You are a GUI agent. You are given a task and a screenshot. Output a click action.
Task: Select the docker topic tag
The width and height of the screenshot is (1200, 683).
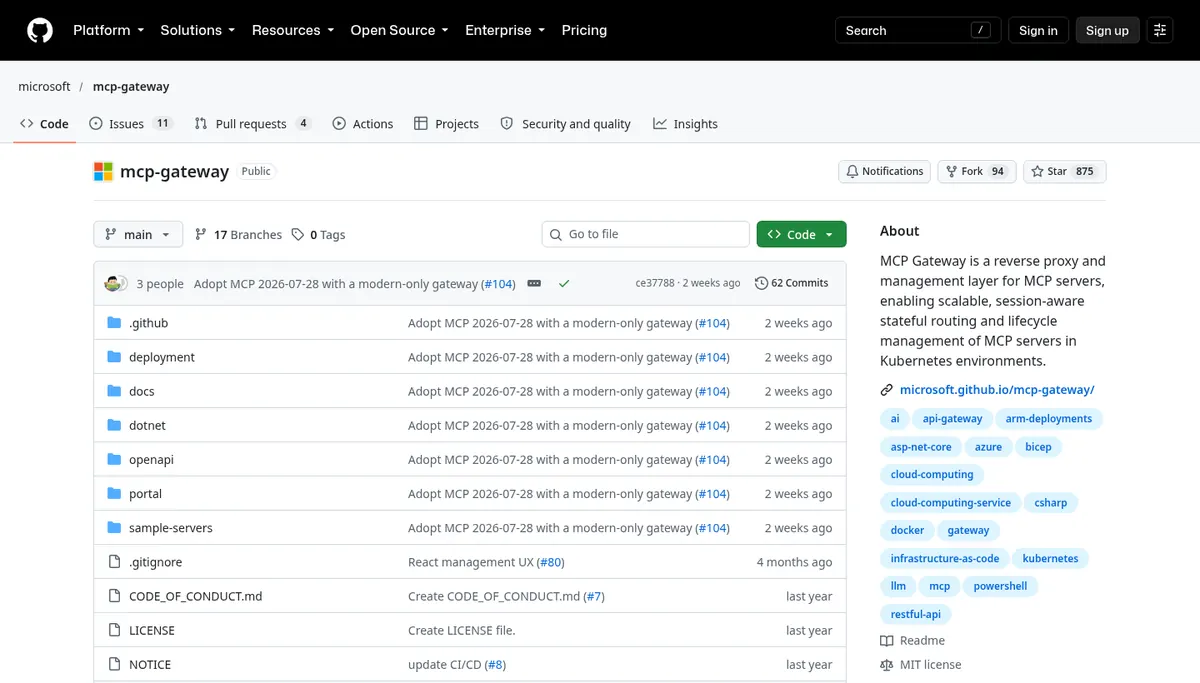[907, 531]
